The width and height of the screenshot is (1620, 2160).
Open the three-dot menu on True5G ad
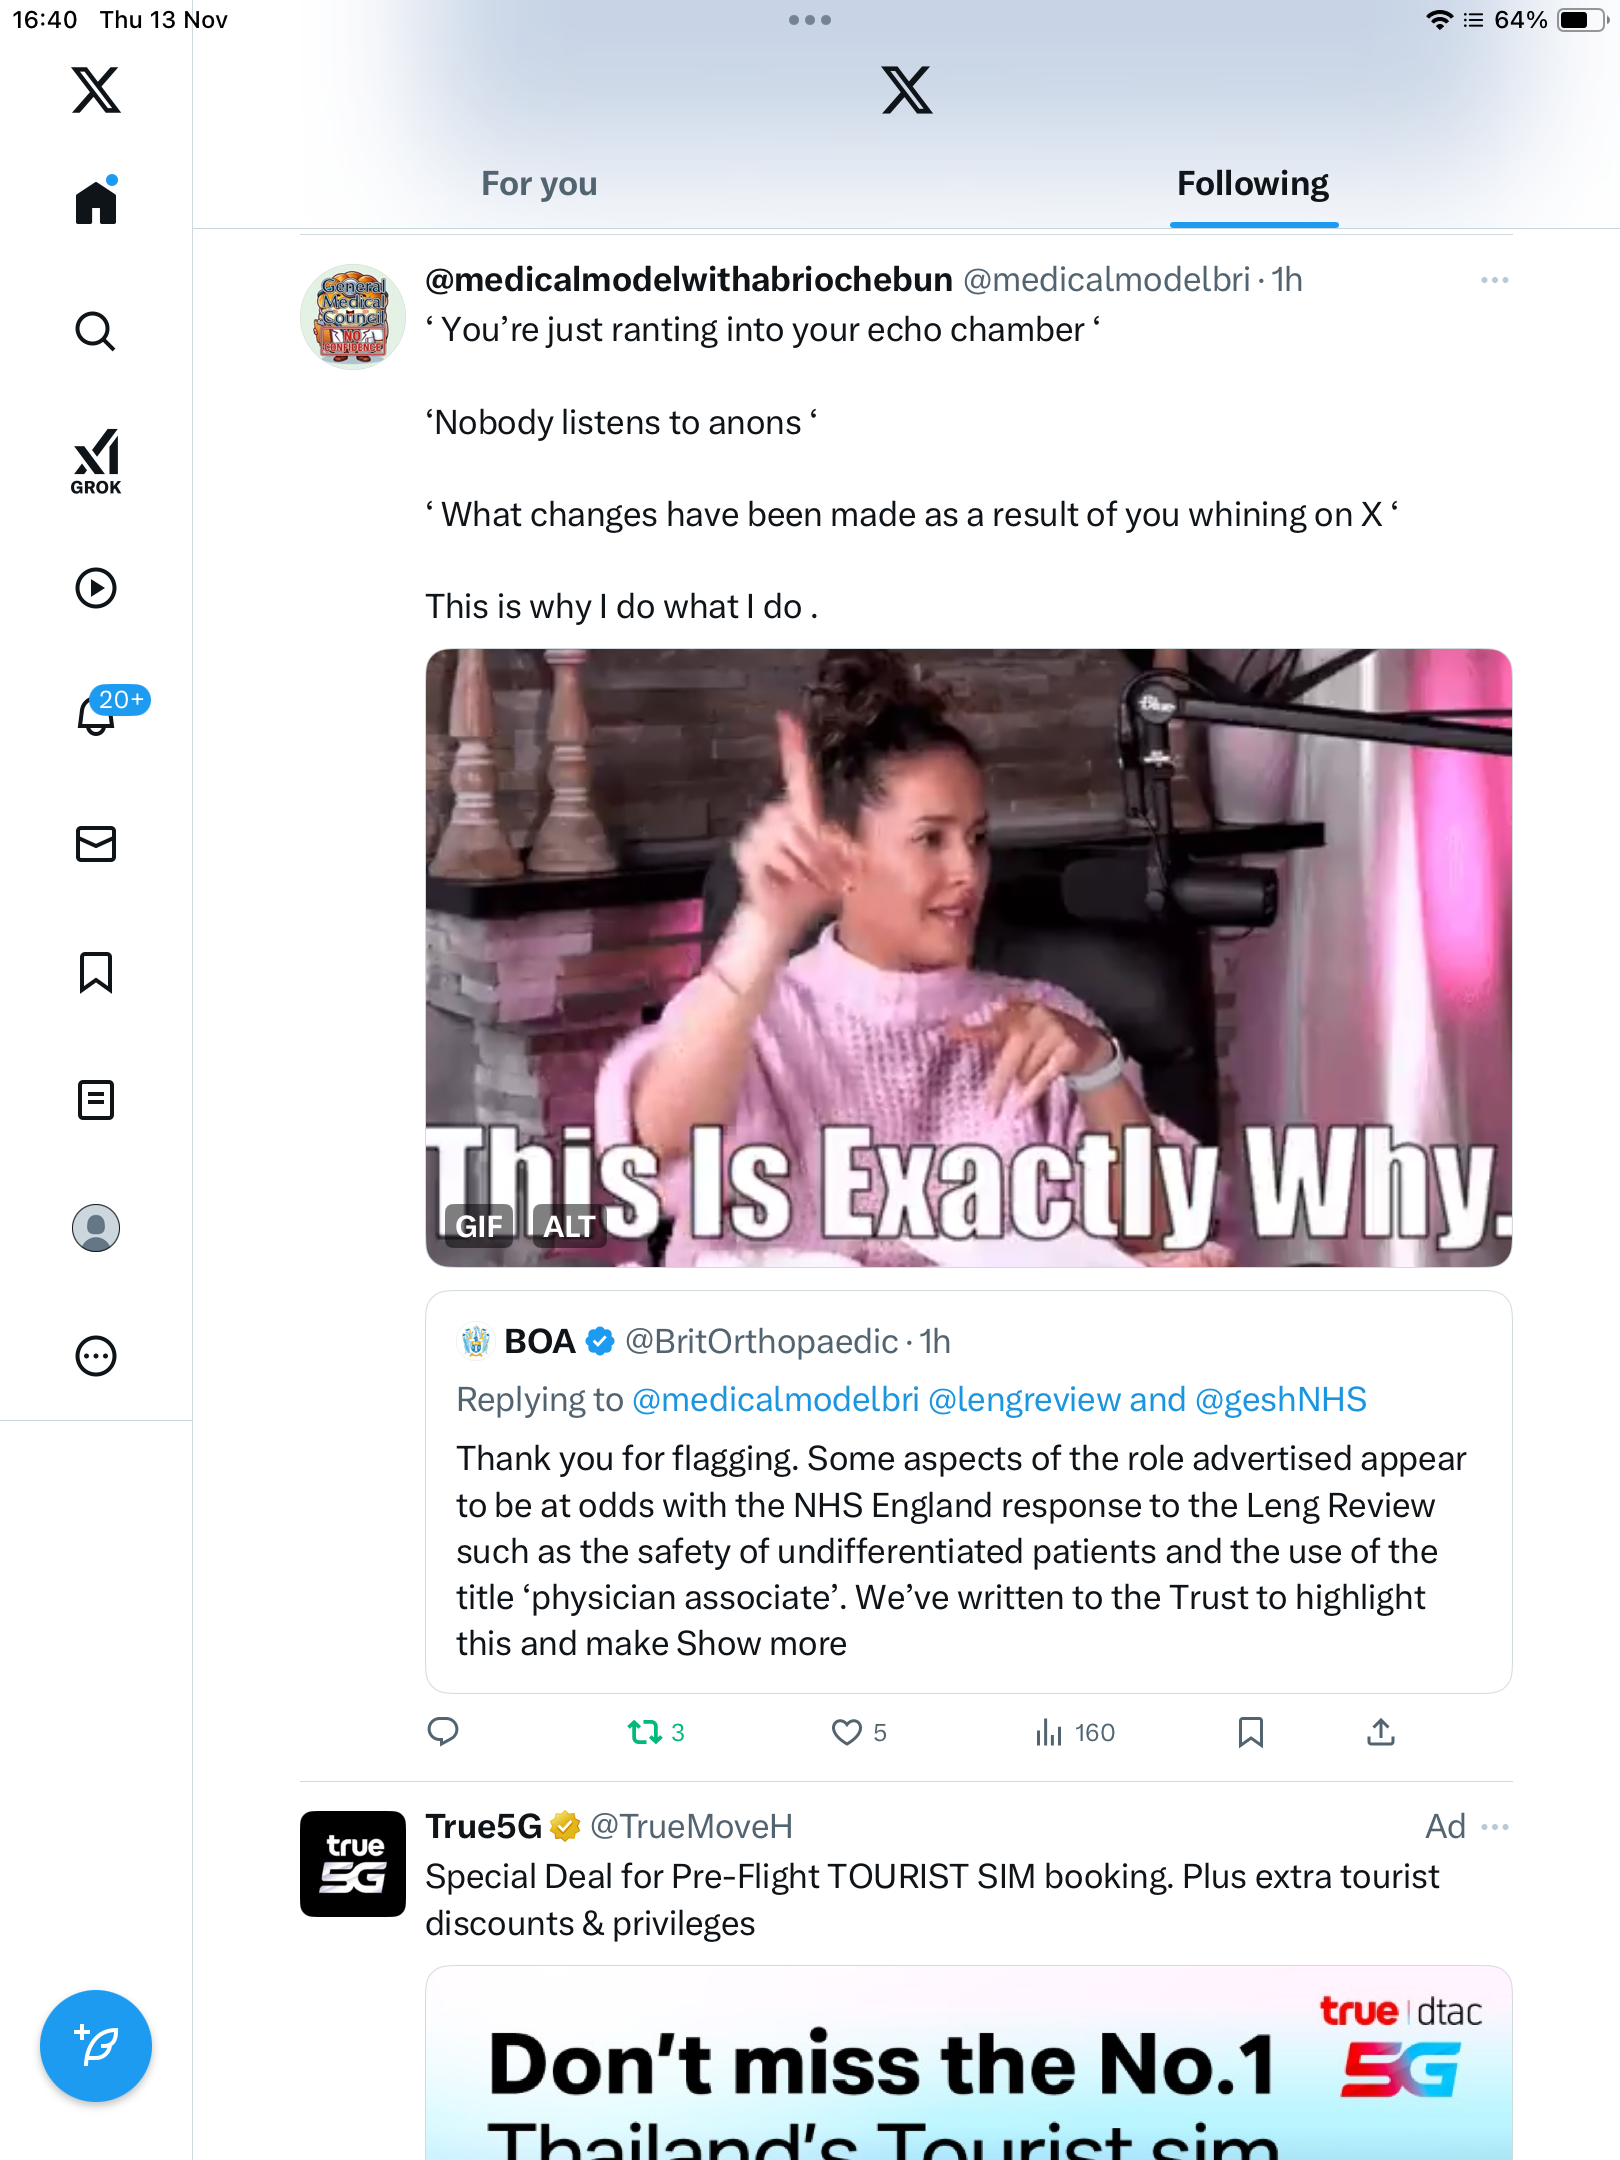1494,1827
